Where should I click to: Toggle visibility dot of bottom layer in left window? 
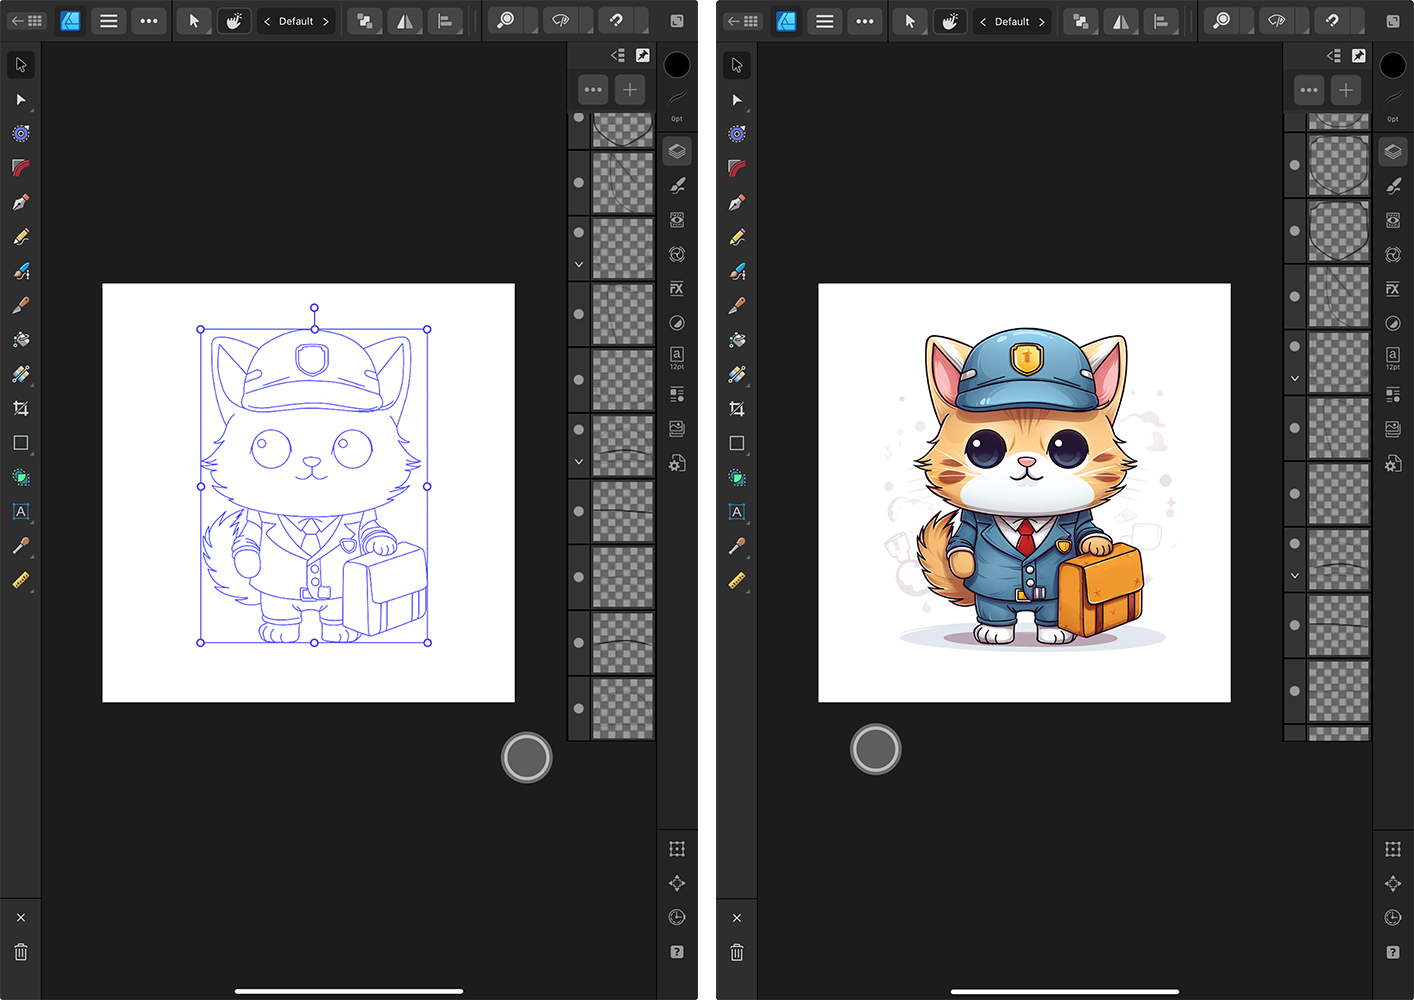tap(579, 708)
